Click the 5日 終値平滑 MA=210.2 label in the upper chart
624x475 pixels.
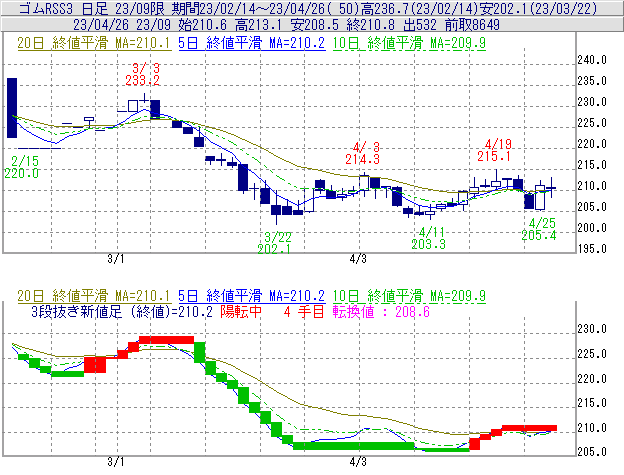pyautogui.click(x=252, y=43)
